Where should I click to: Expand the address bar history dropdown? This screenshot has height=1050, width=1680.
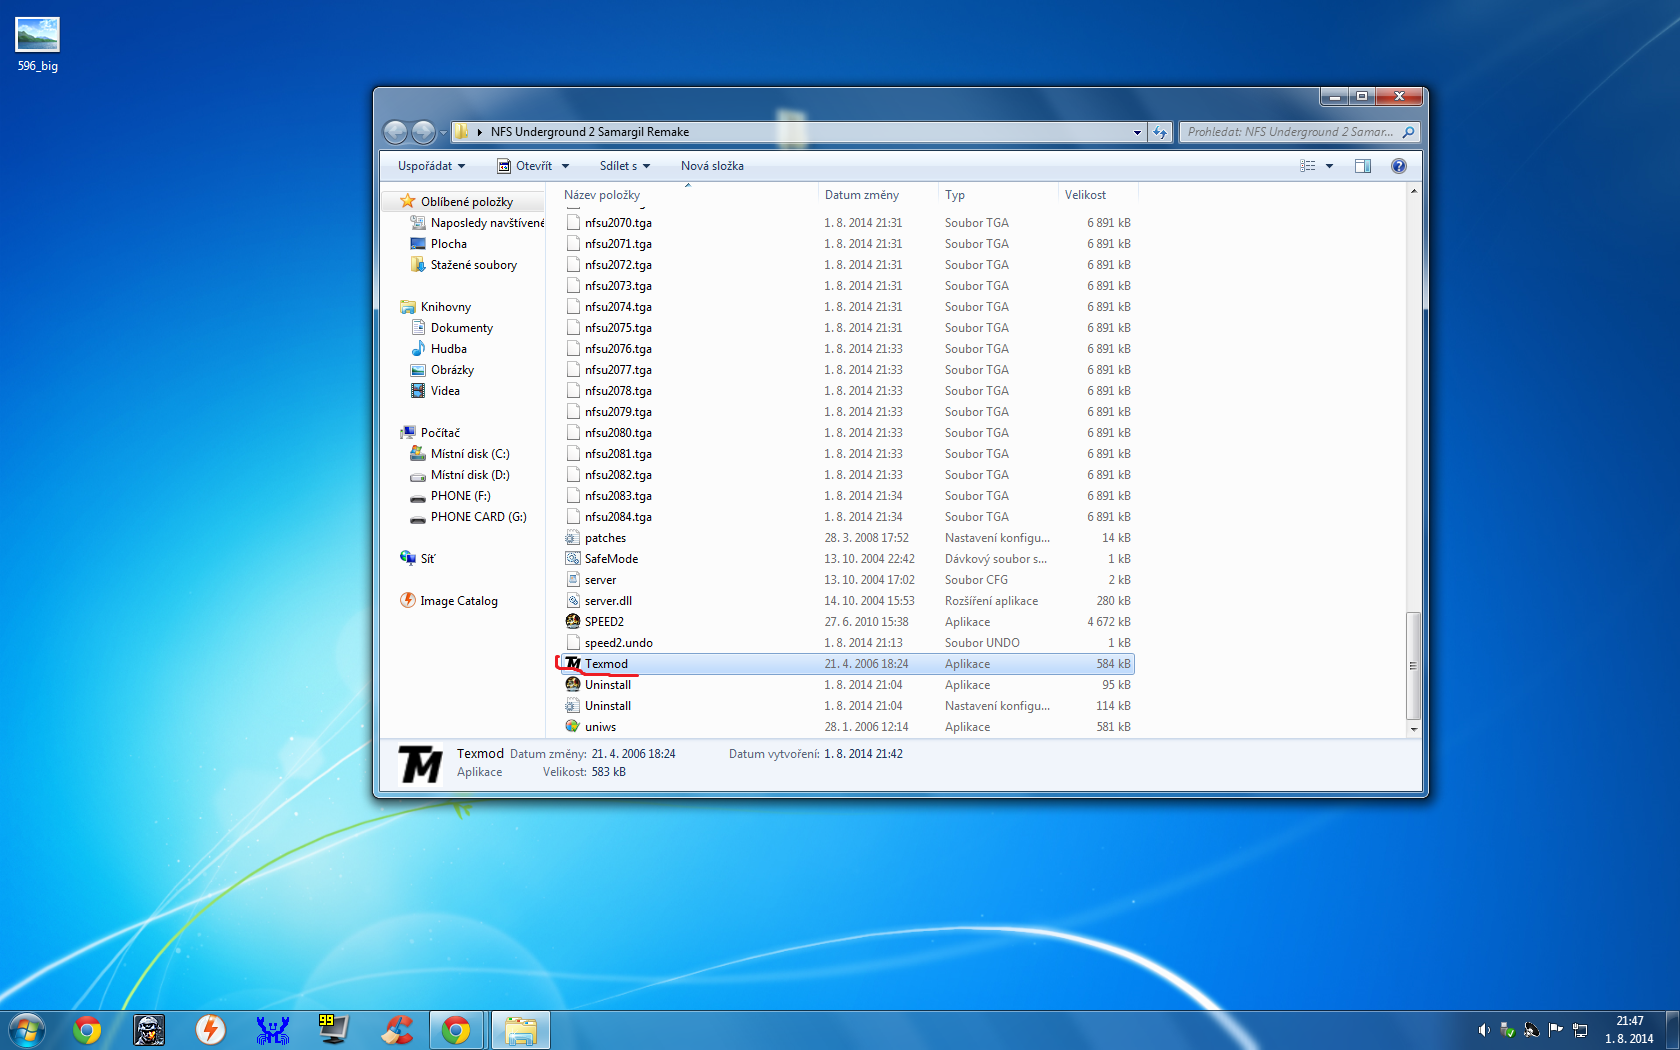coord(1137,132)
